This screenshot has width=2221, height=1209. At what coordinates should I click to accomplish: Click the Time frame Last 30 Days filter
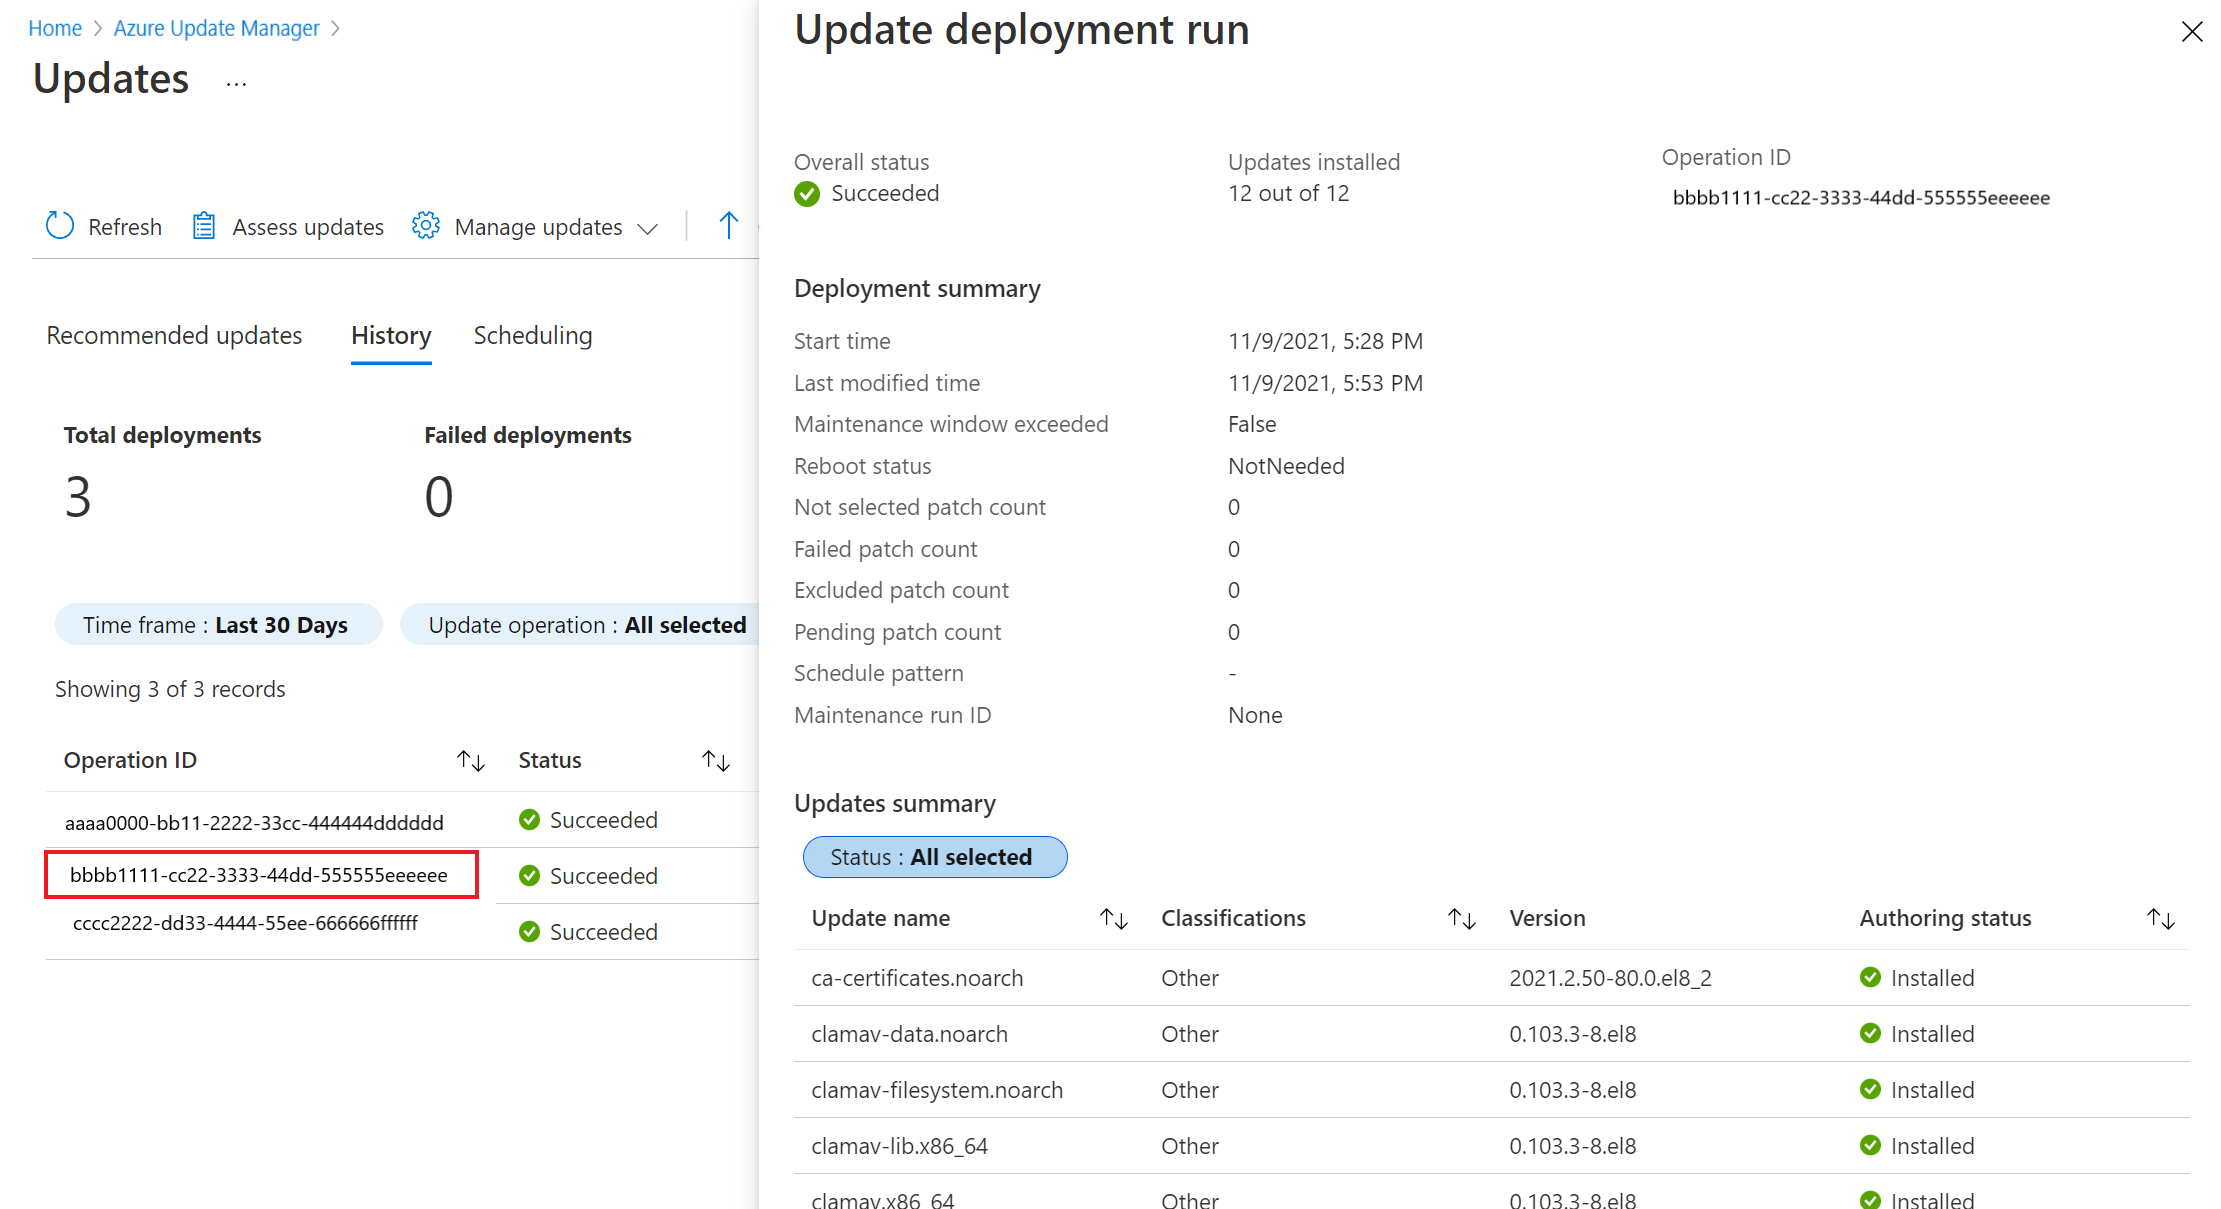[x=216, y=624]
